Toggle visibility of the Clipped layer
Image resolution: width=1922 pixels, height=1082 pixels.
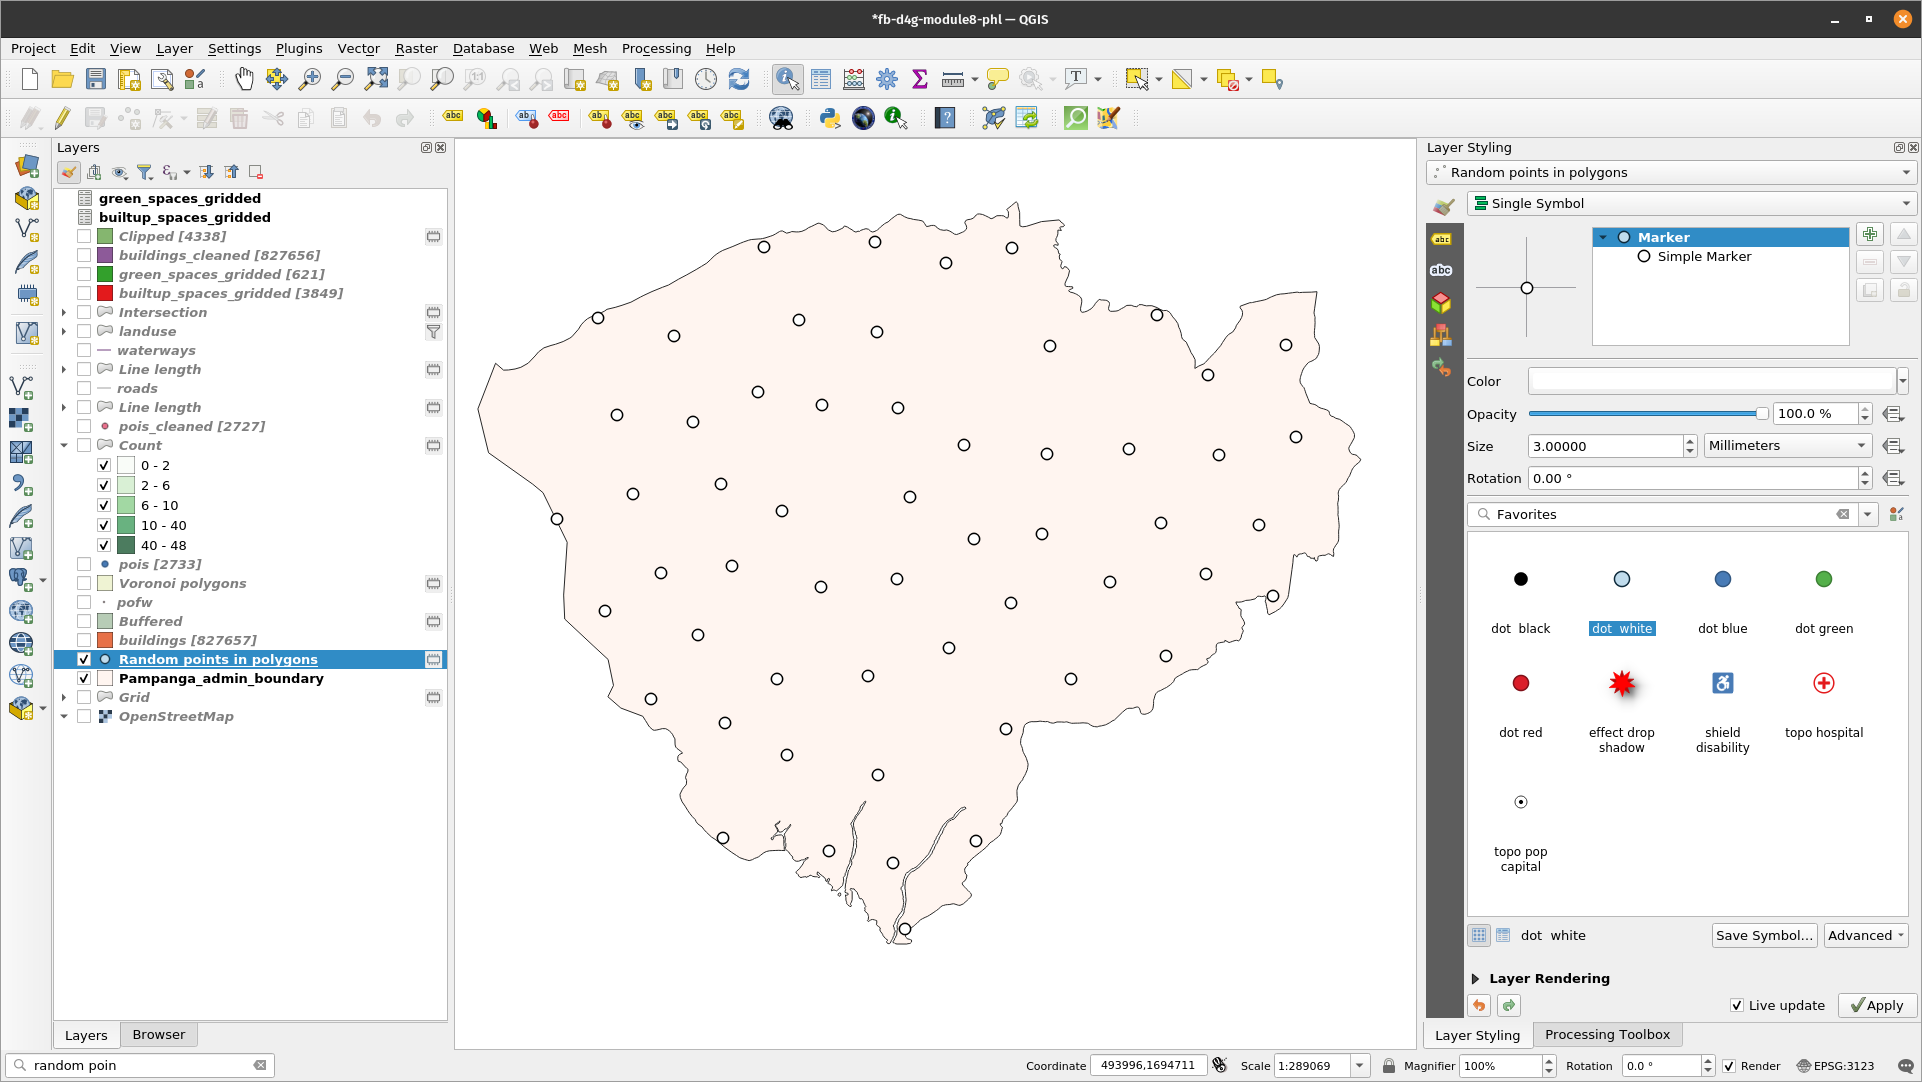84,236
